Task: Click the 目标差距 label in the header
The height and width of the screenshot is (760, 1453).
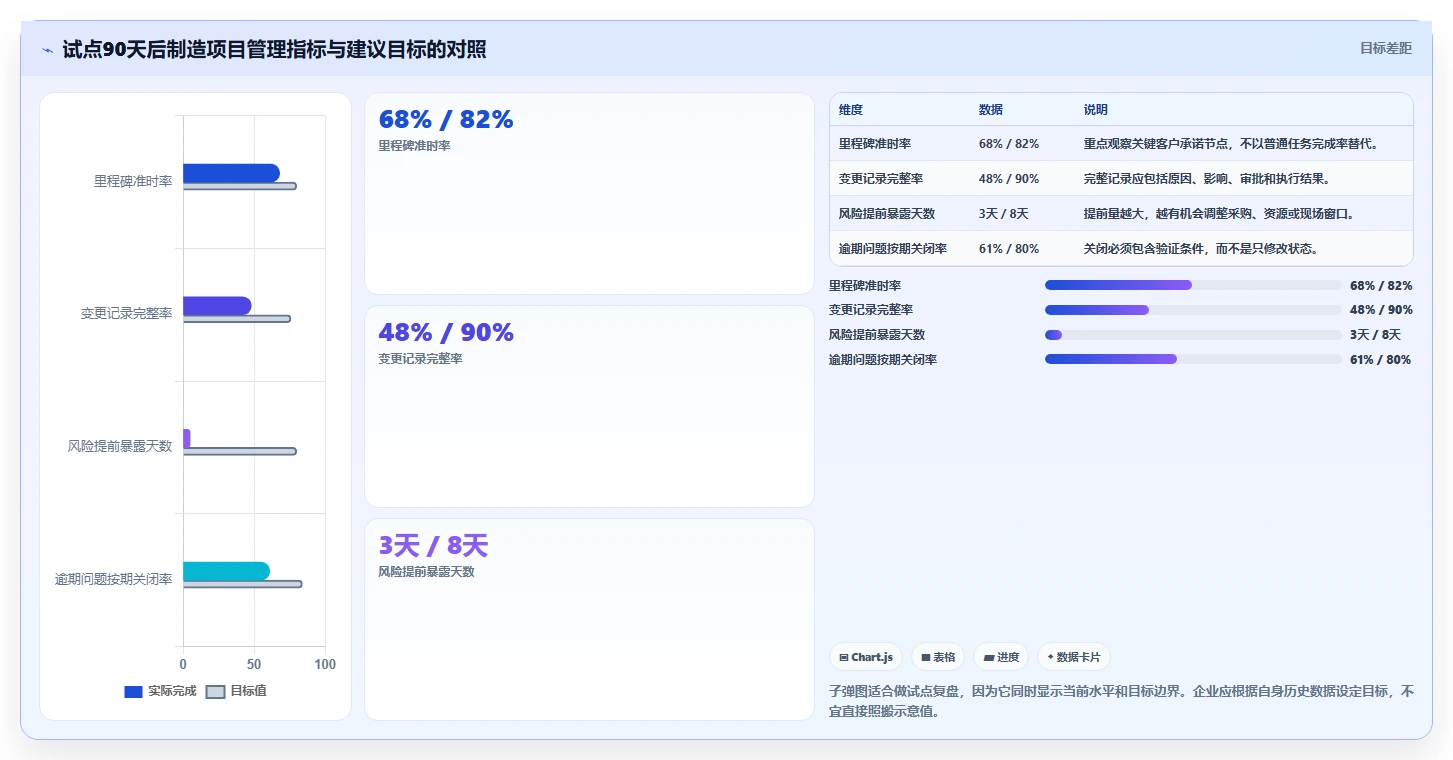Action: point(1386,48)
